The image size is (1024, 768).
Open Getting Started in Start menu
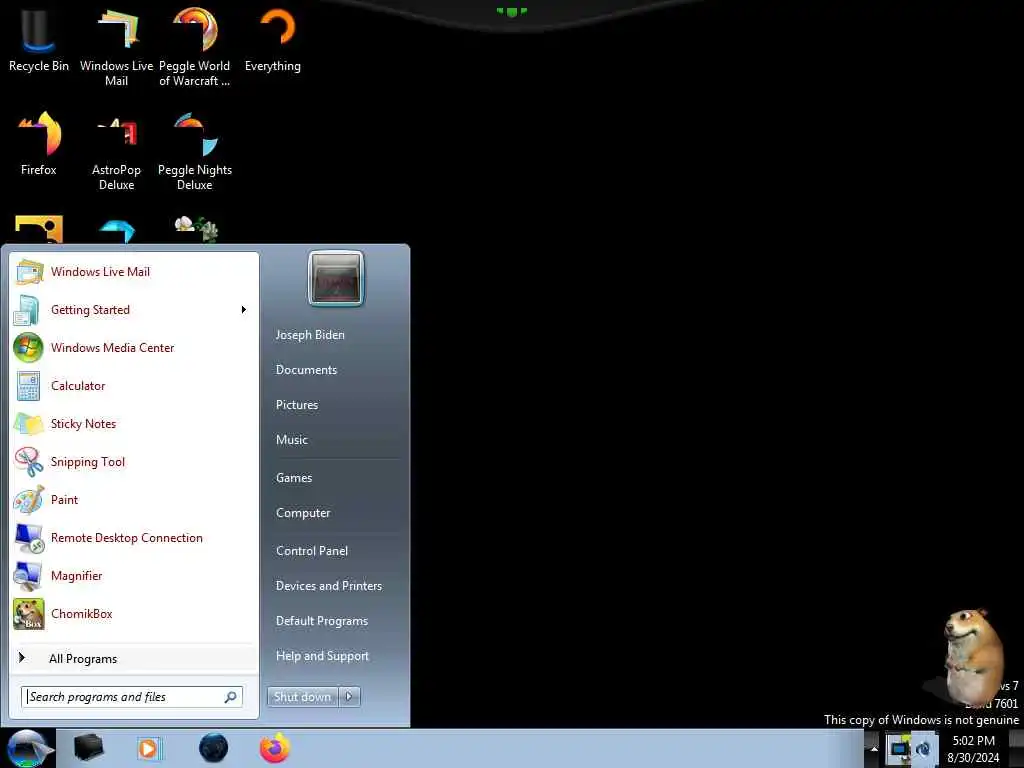point(135,310)
